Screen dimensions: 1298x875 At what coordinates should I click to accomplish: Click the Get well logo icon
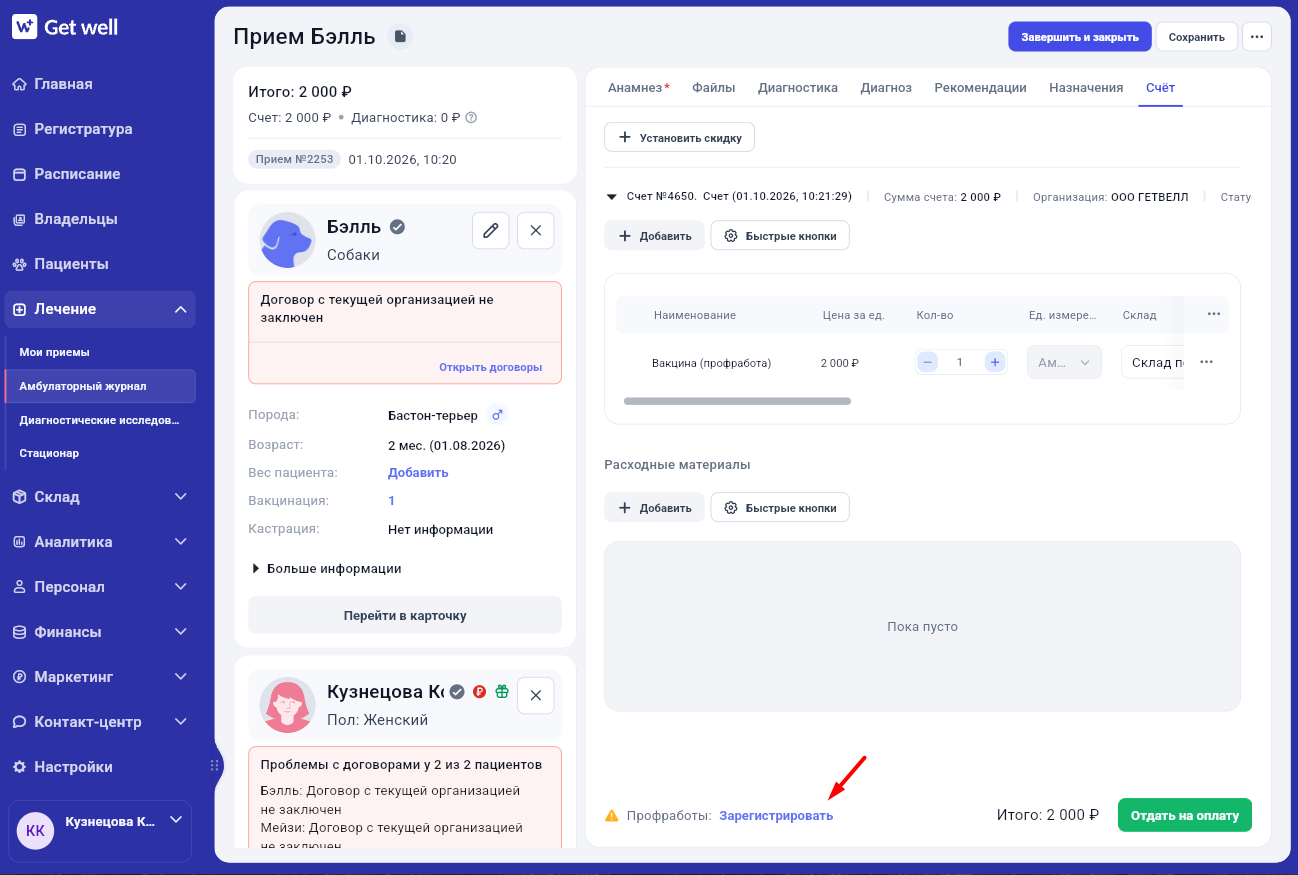pyautogui.click(x=24, y=27)
